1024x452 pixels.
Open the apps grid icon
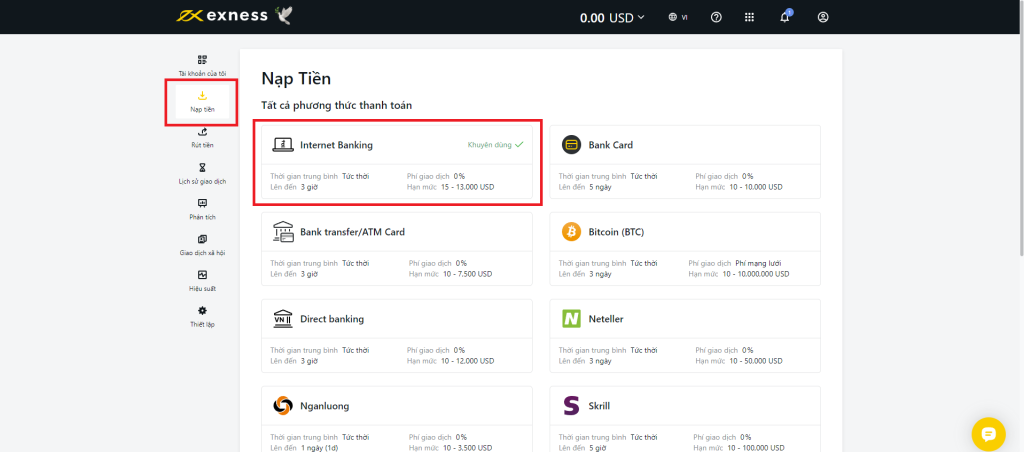pyautogui.click(x=749, y=17)
